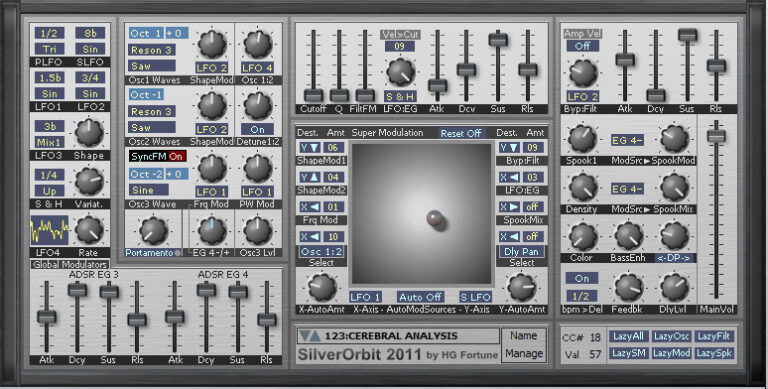Click the LazyFilt button
768x389 pixels.
[714, 336]
